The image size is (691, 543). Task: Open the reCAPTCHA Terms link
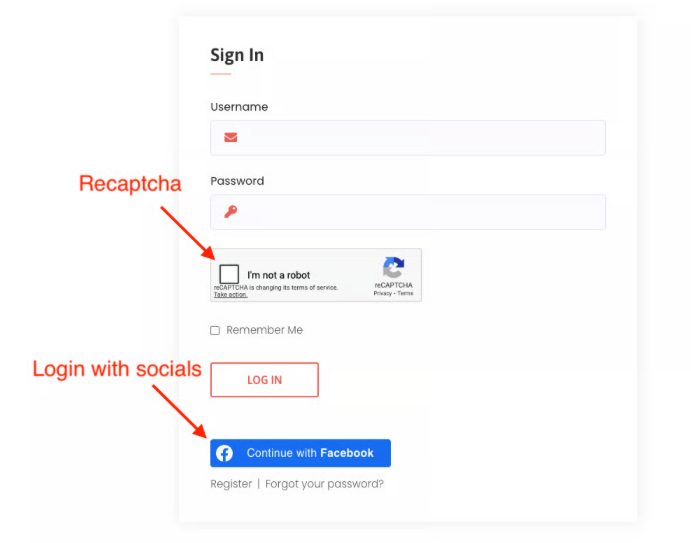(405, 294)
